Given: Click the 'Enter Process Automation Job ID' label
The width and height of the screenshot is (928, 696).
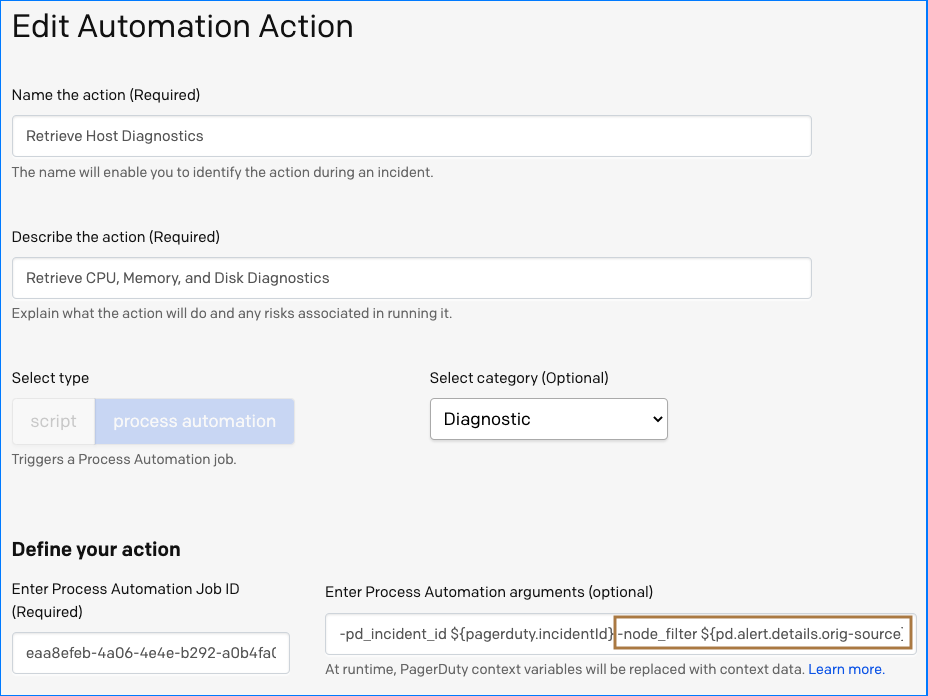Looking at the screenshot, I should point(125,600).
